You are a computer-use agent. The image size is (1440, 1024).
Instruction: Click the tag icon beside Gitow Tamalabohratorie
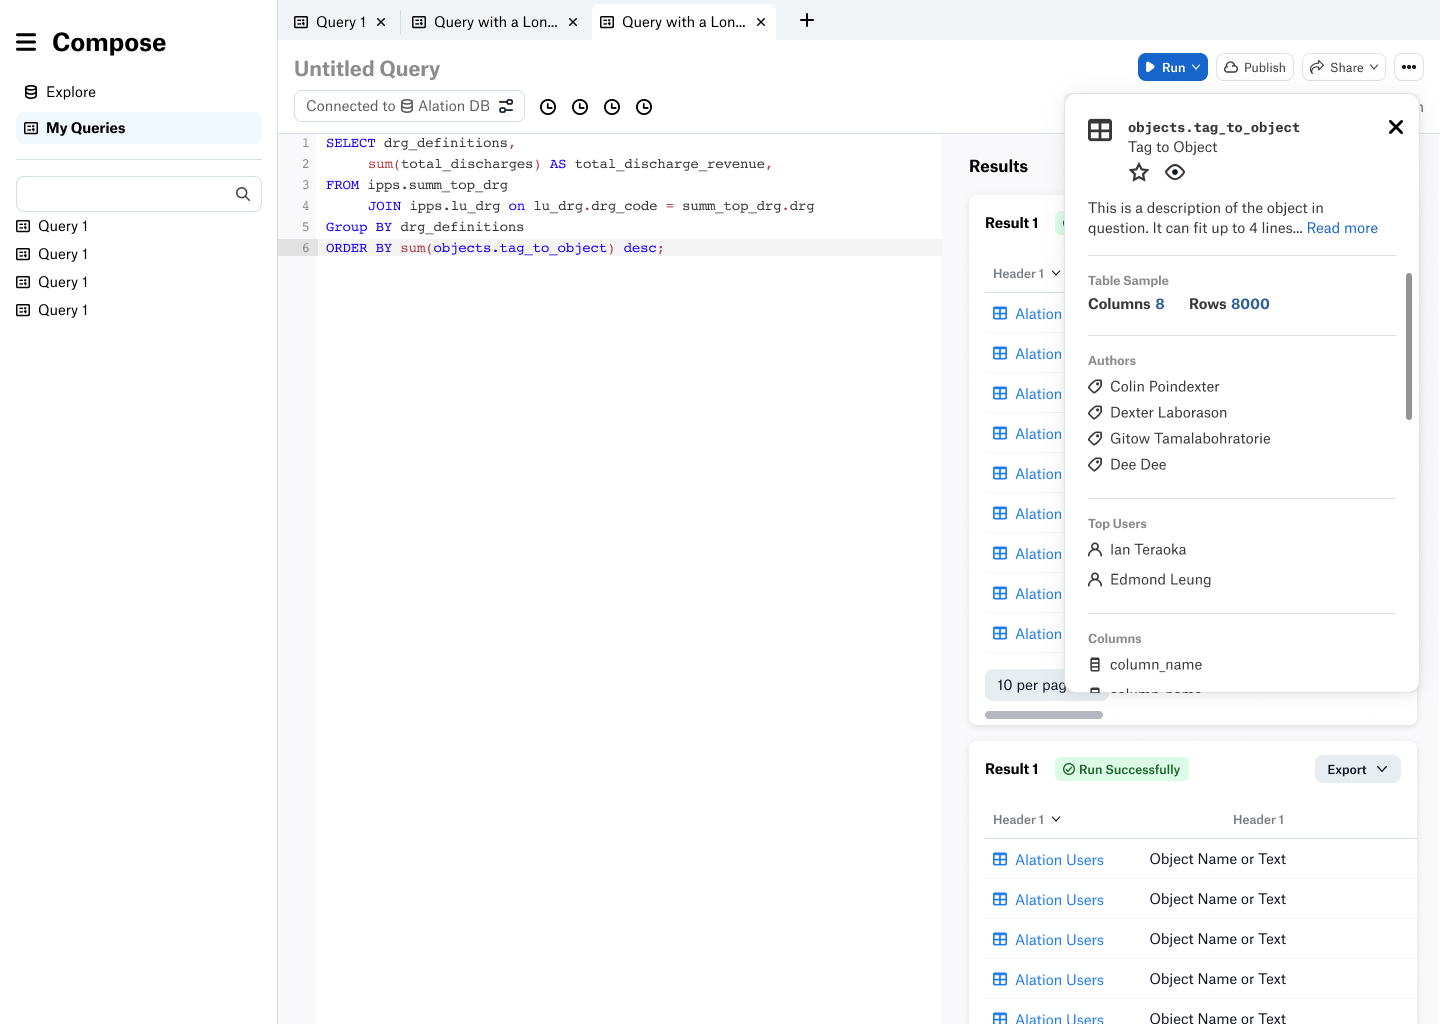coord(1095,438)
